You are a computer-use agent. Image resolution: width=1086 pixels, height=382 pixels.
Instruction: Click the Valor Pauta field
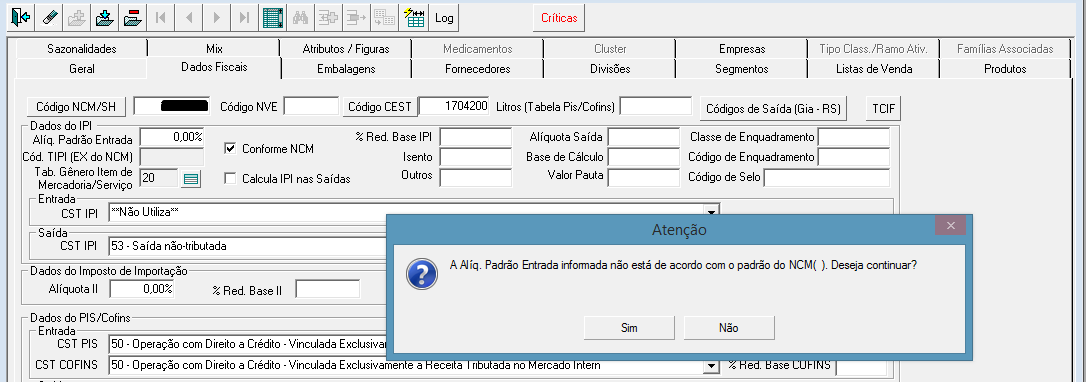click(644, 177)
